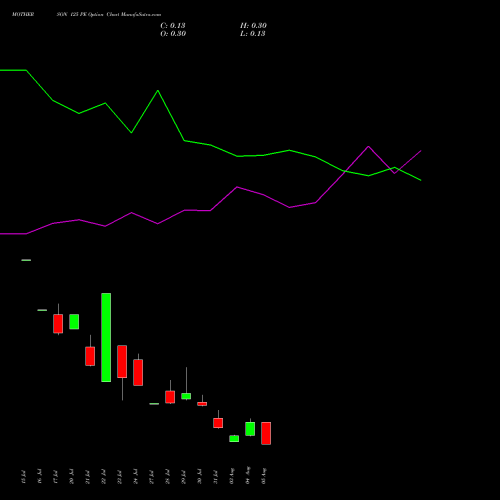
Task: Select the red candlestick on 17 Jul
Action: pyautogui.click(x=58, y=324)
